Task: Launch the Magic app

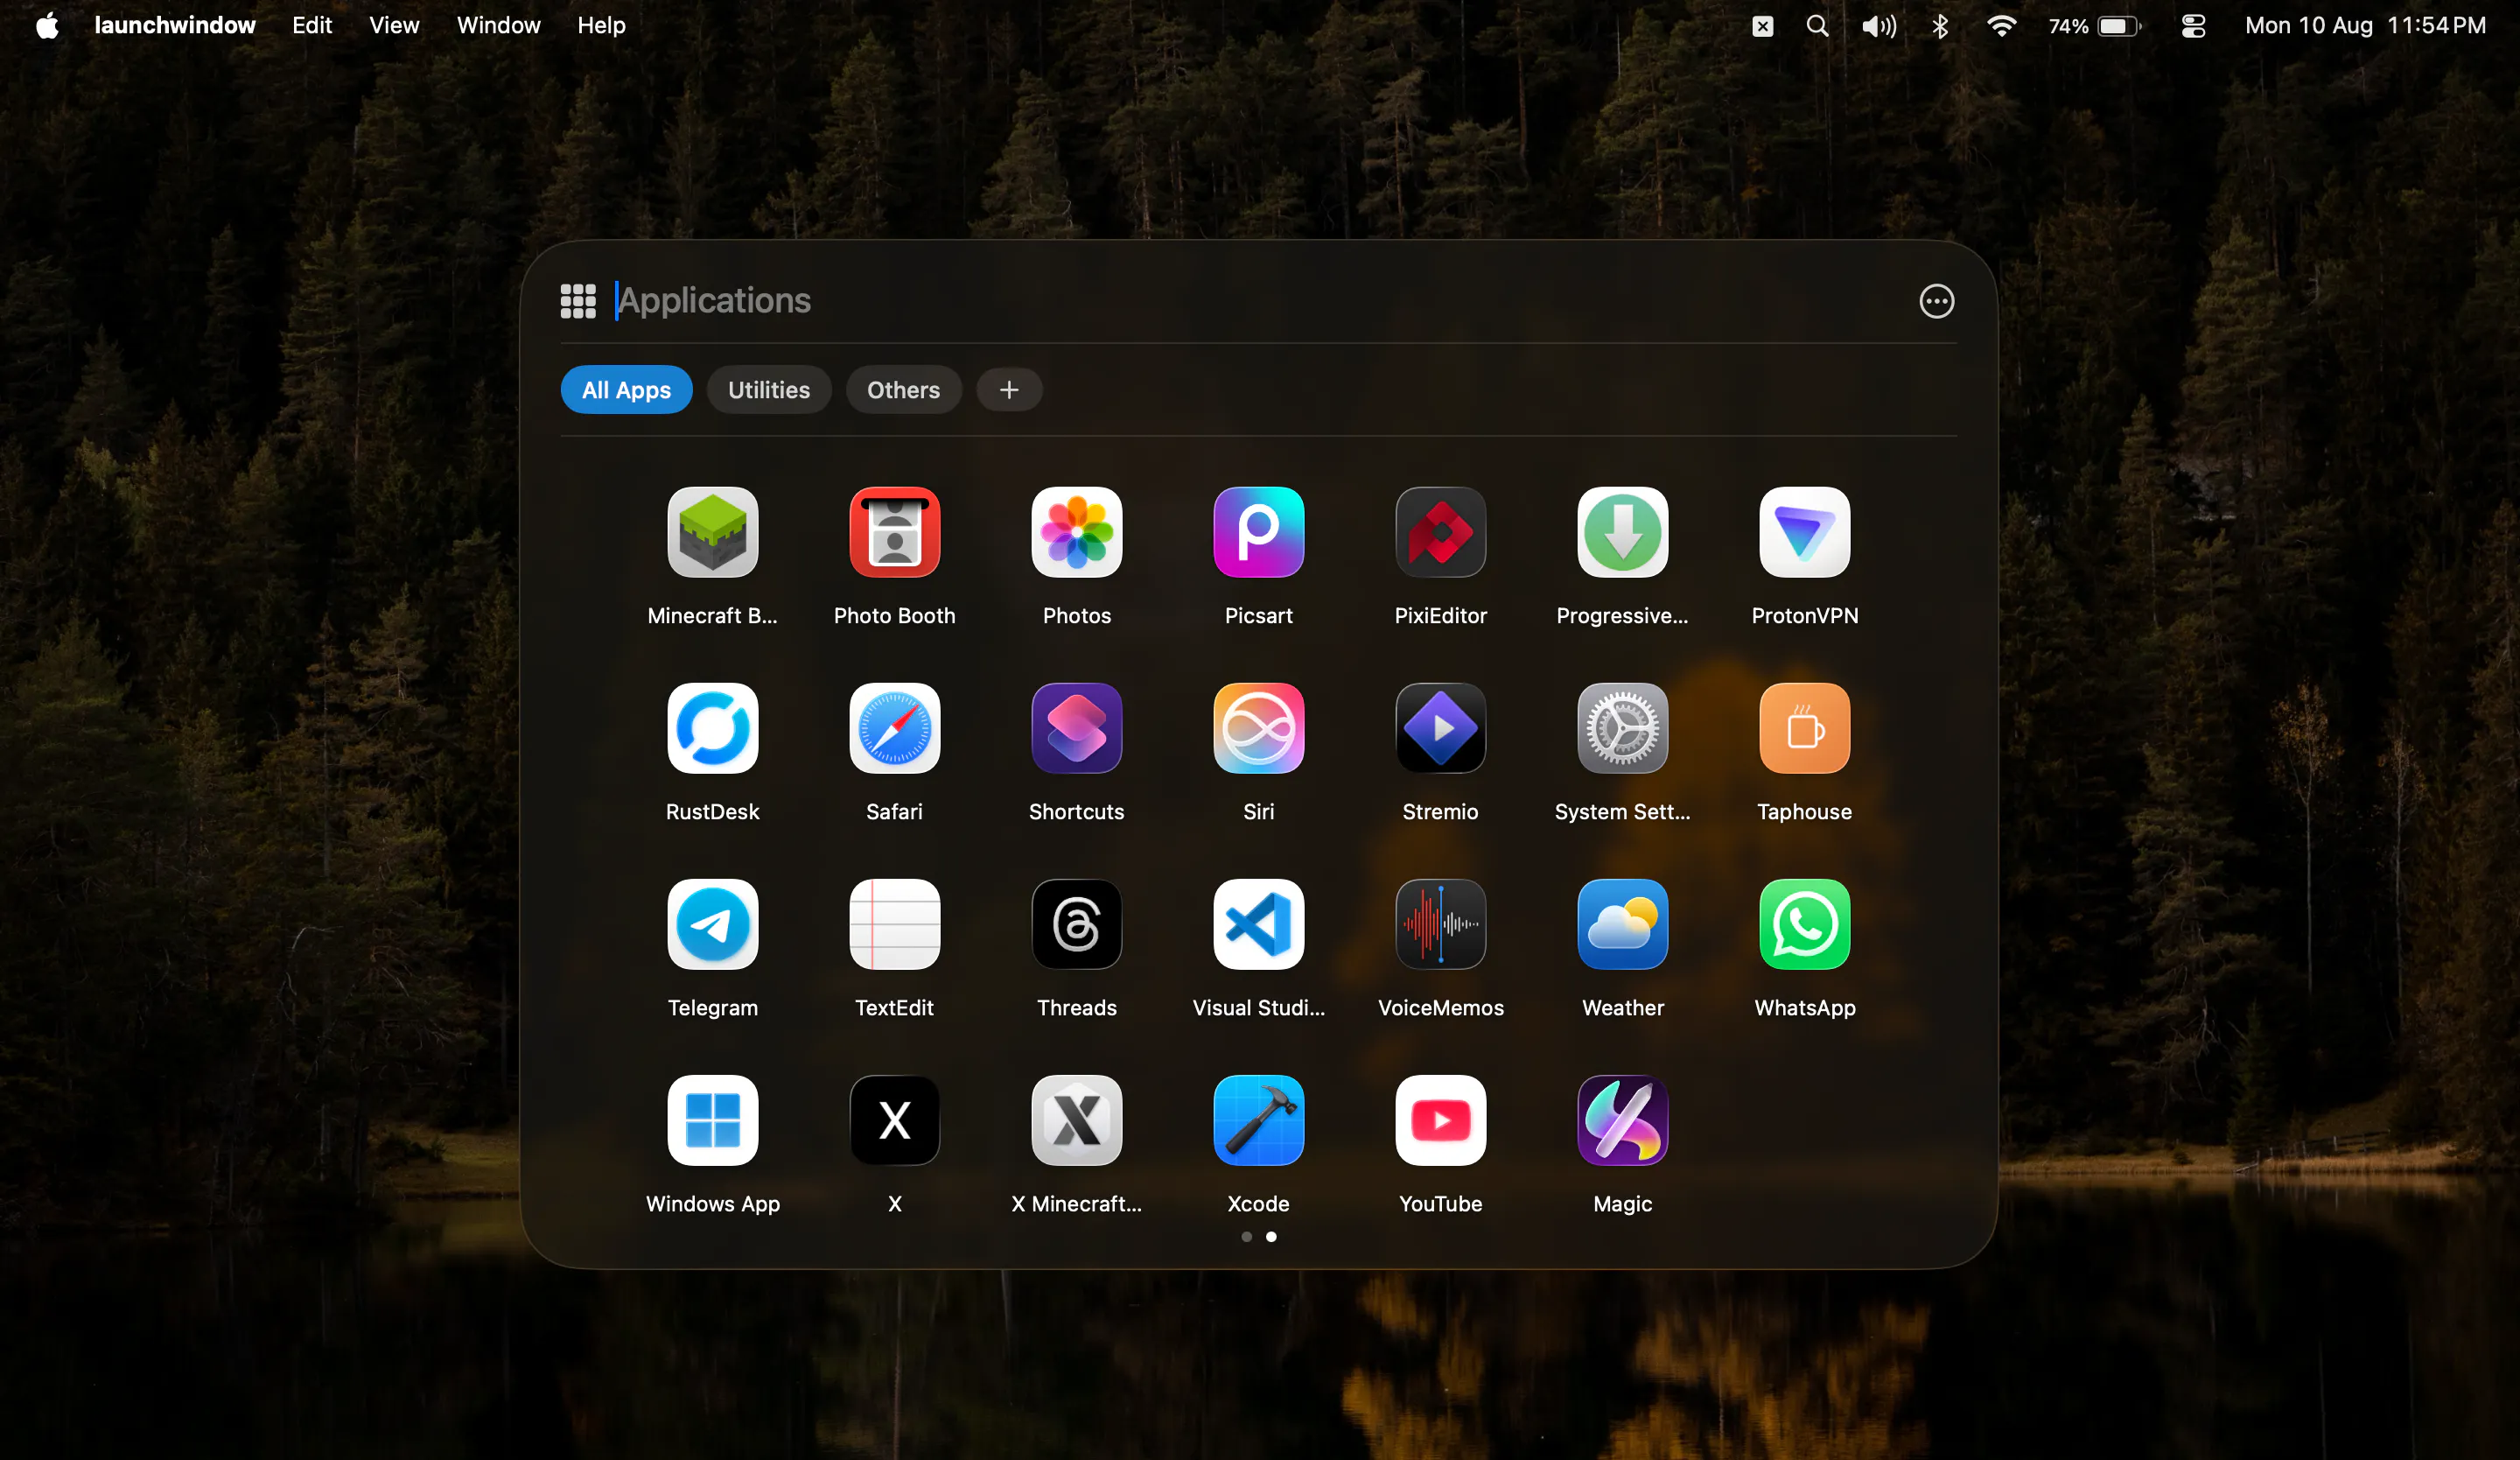Action: [x=1622, y=1120]
